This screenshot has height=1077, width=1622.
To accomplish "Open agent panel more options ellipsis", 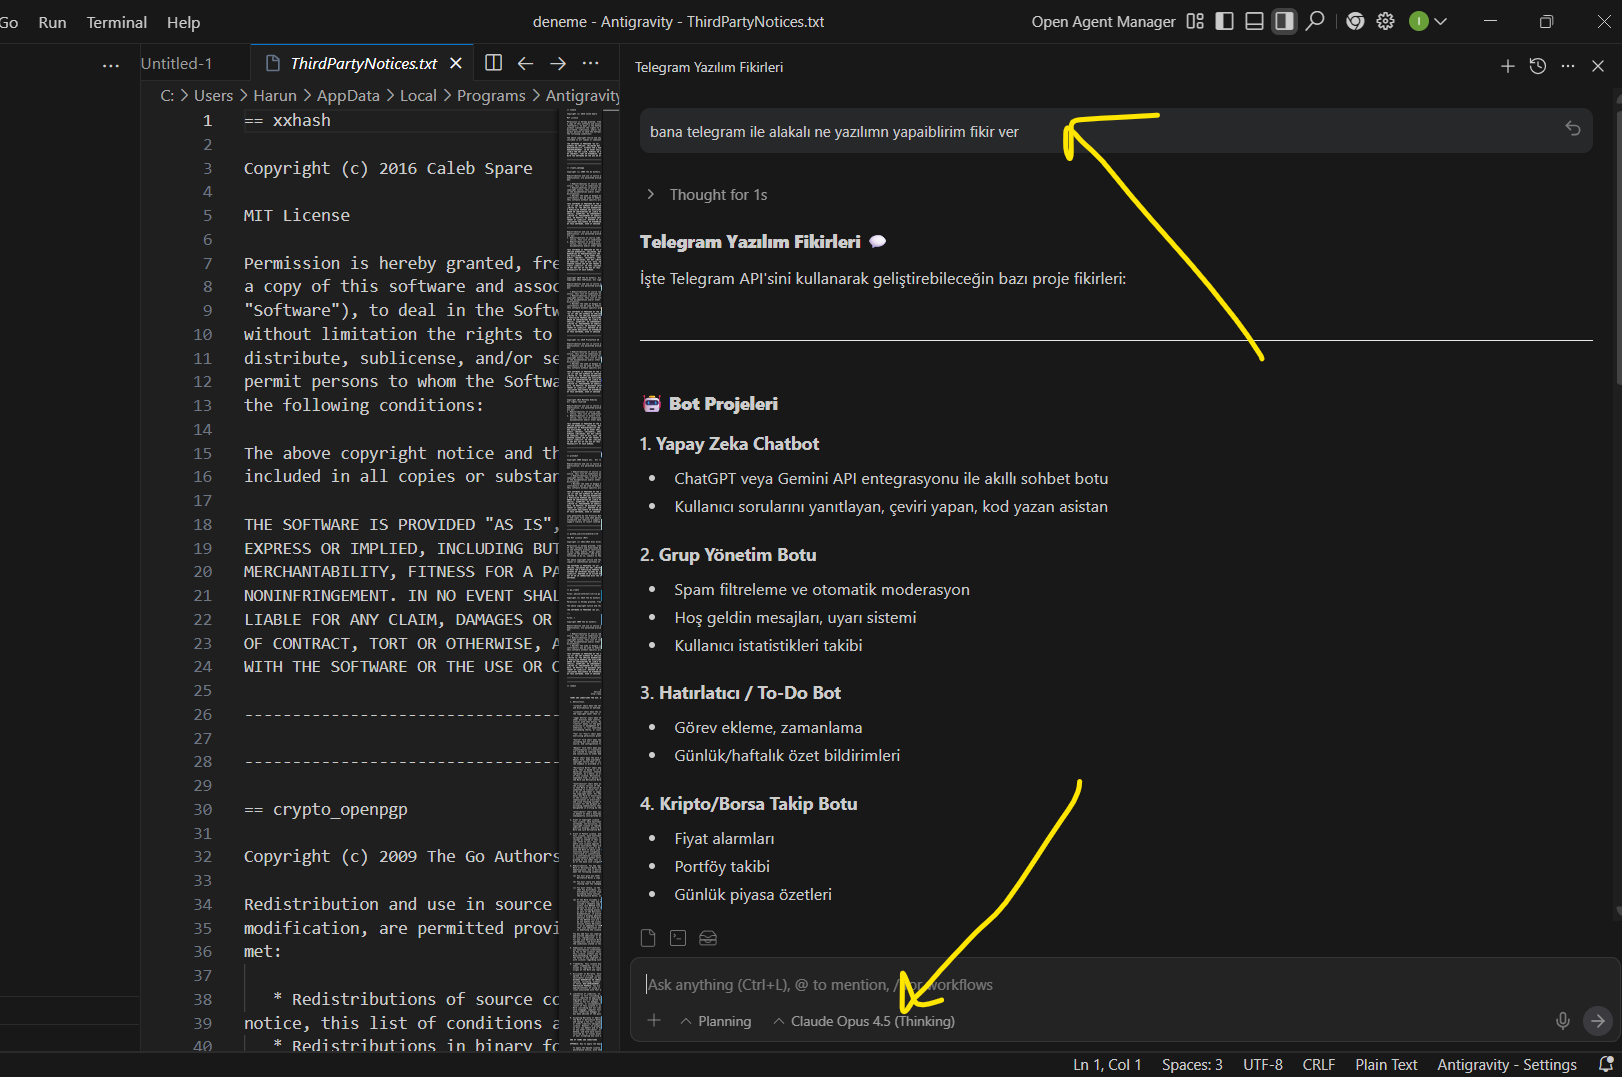I will click(x=1568, y=66).
